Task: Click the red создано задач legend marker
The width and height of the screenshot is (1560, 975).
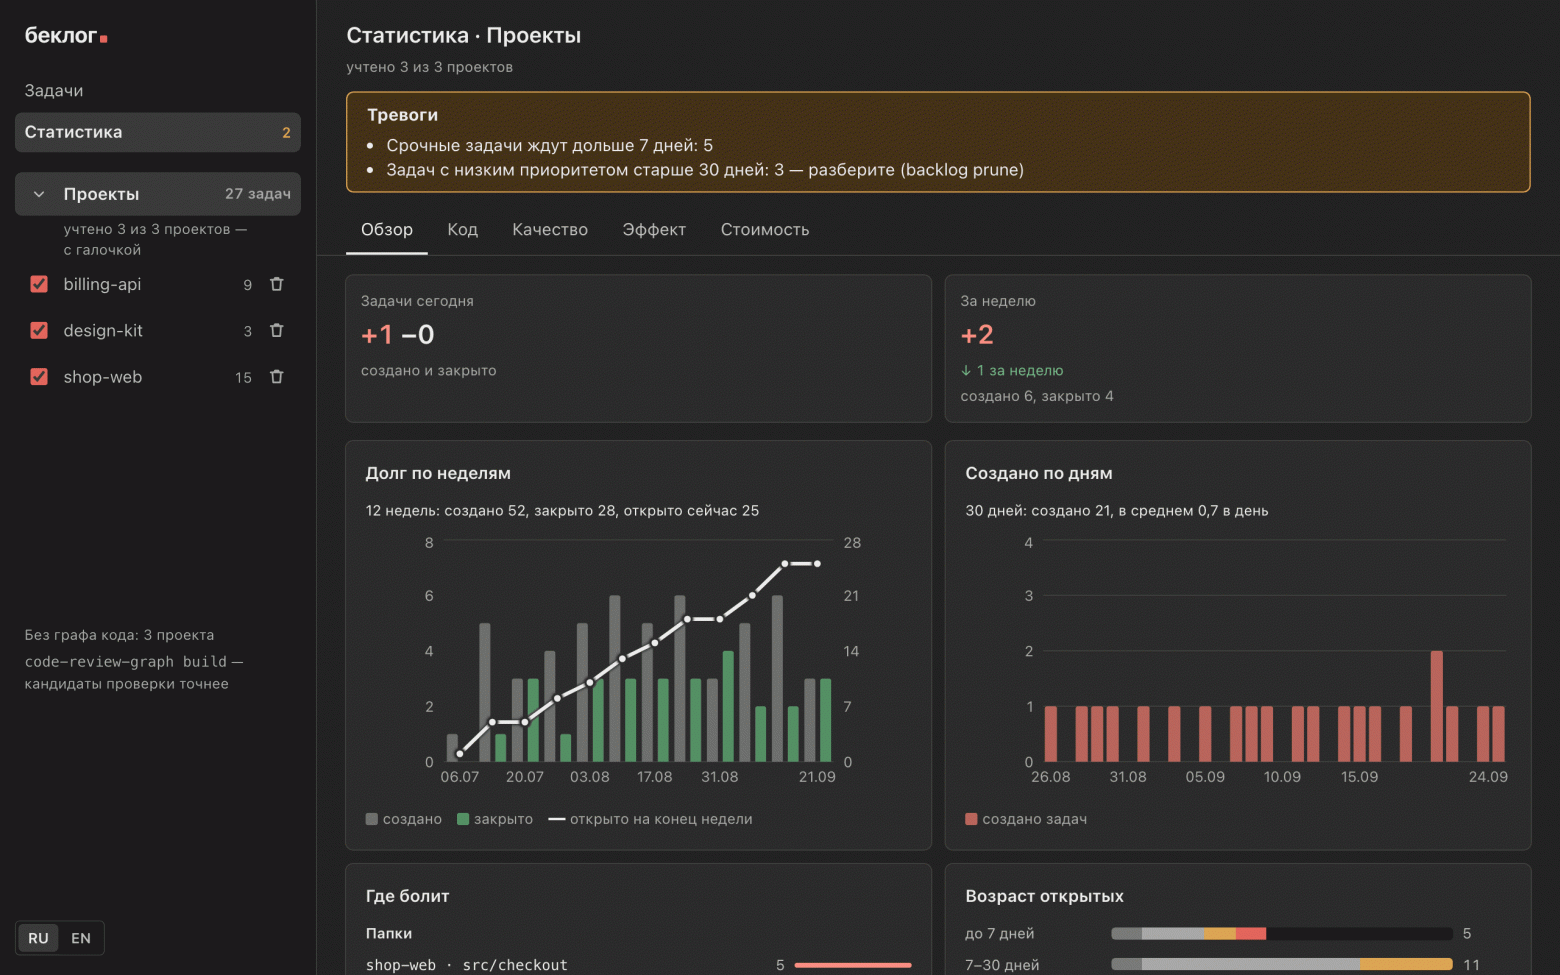Action: [971, 819]
